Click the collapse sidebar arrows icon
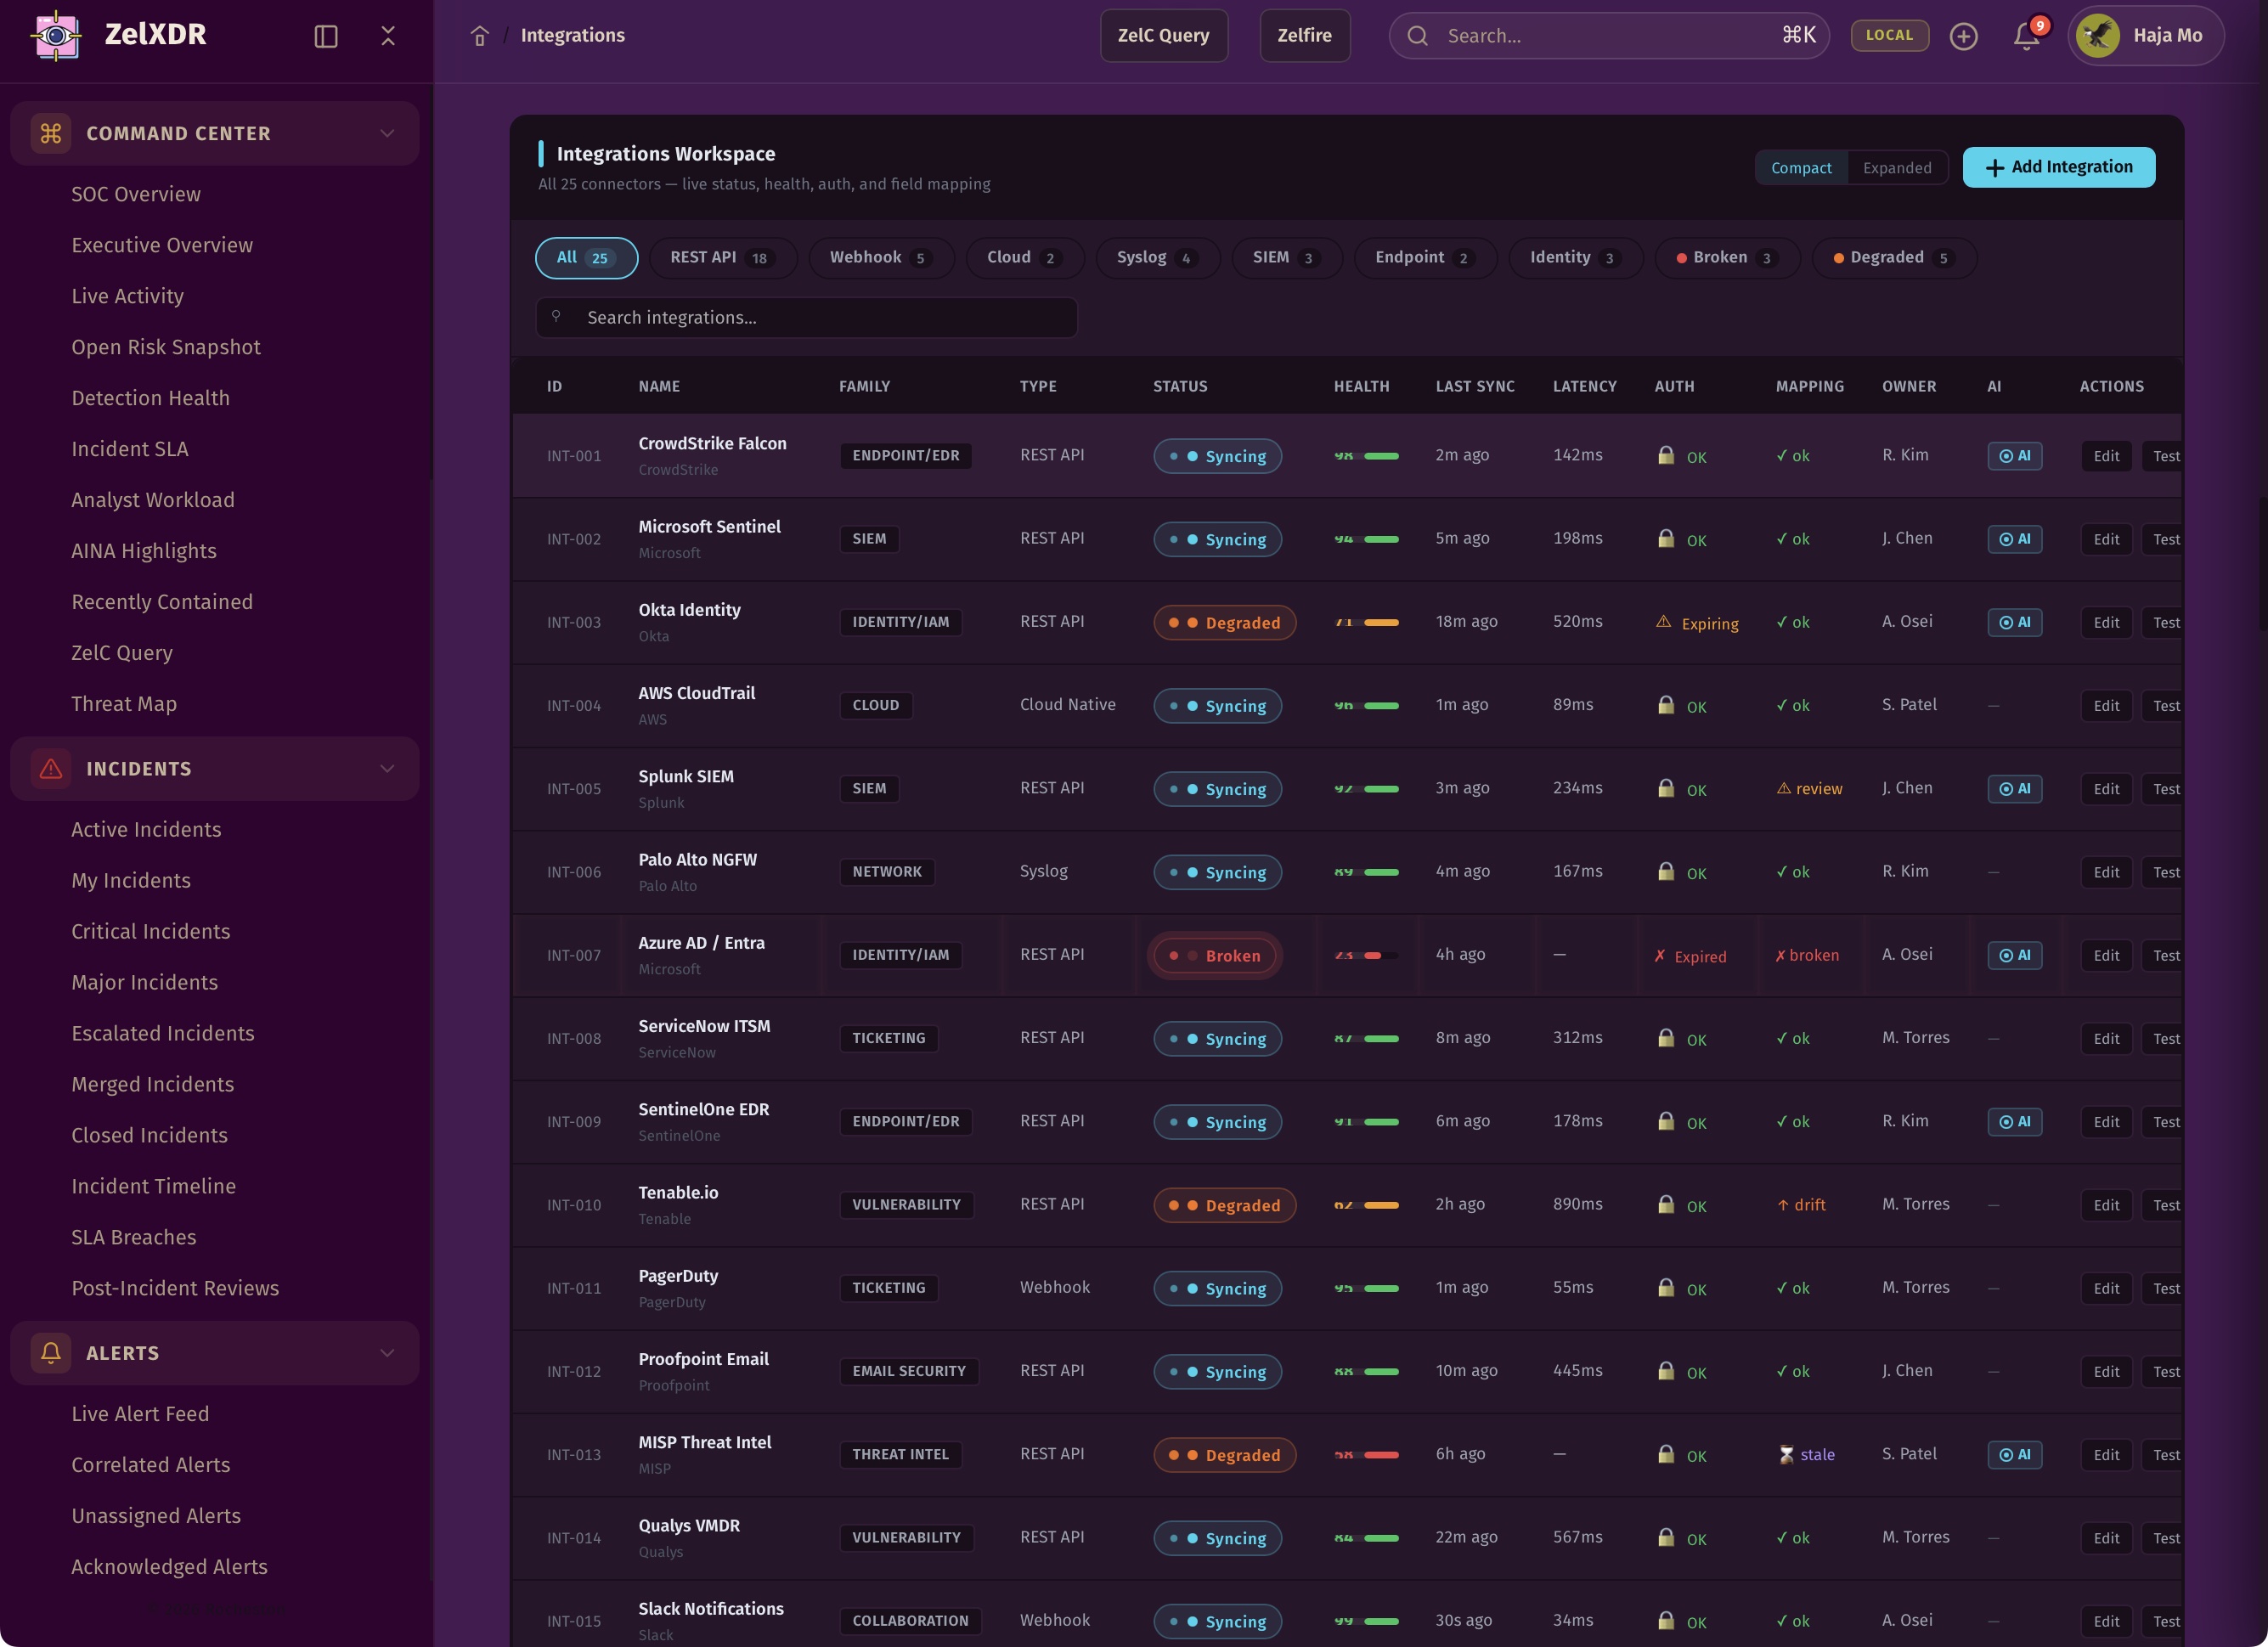 (388, 36)
